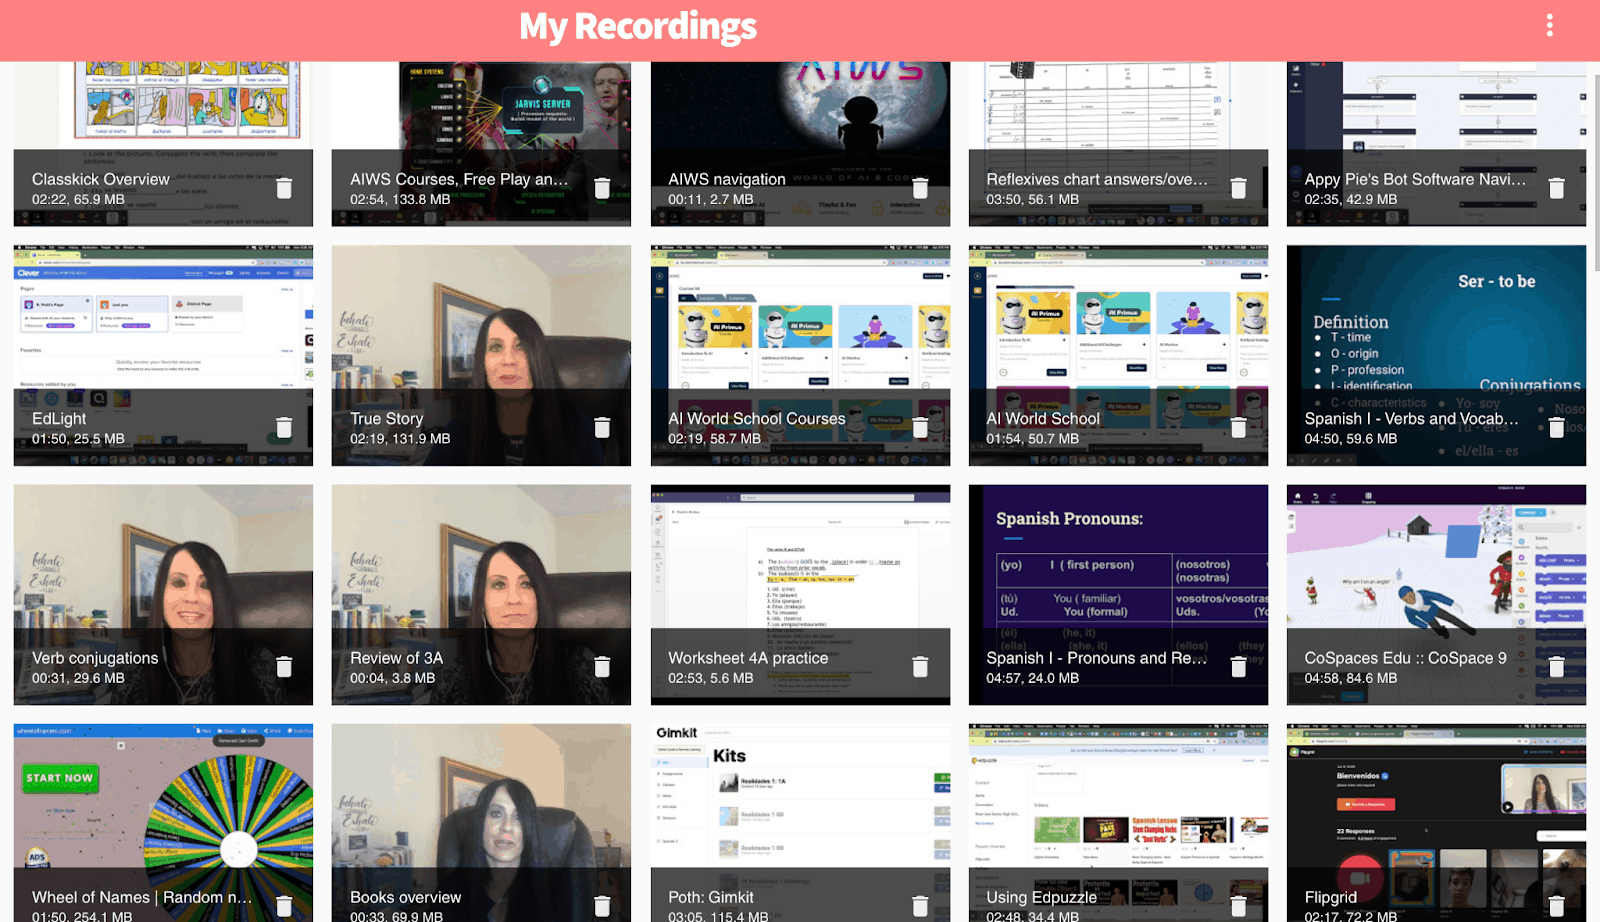Viewport: 1600px width, 922px height.
Task: Delete the Spanish I Pronouns recording
Action: coord(1238,667)
